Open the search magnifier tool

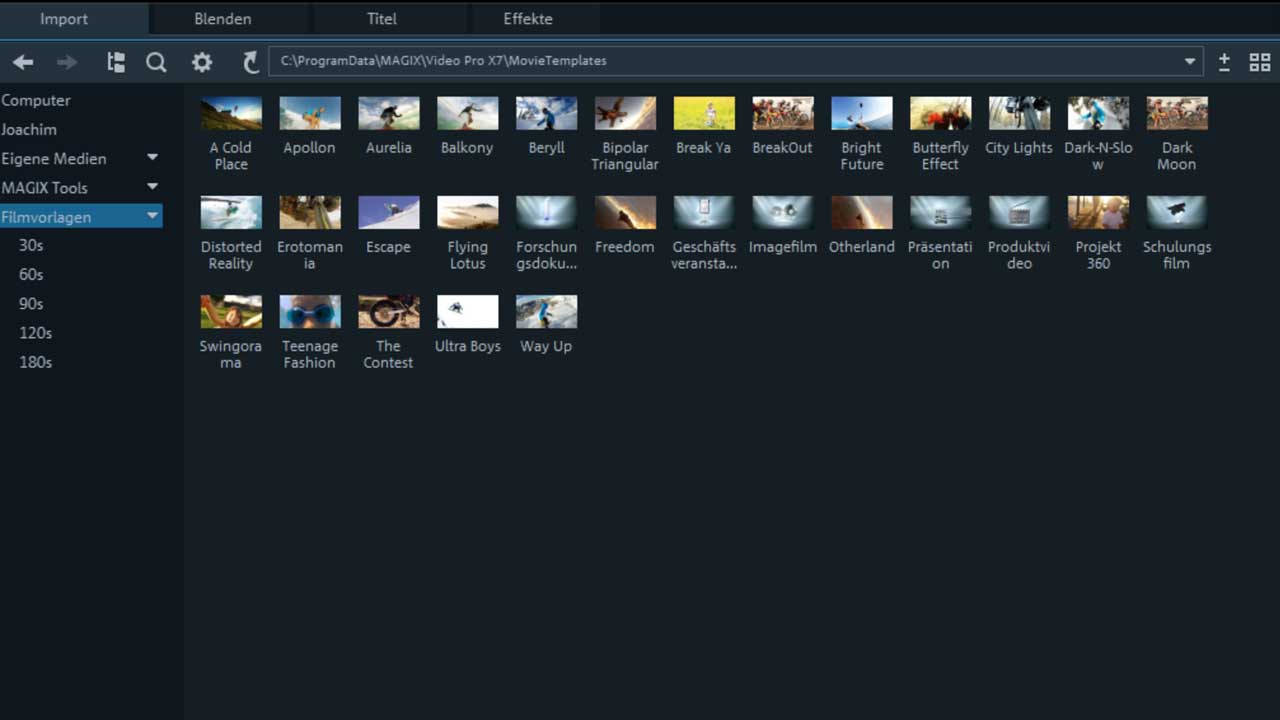[x=156, y=62]
